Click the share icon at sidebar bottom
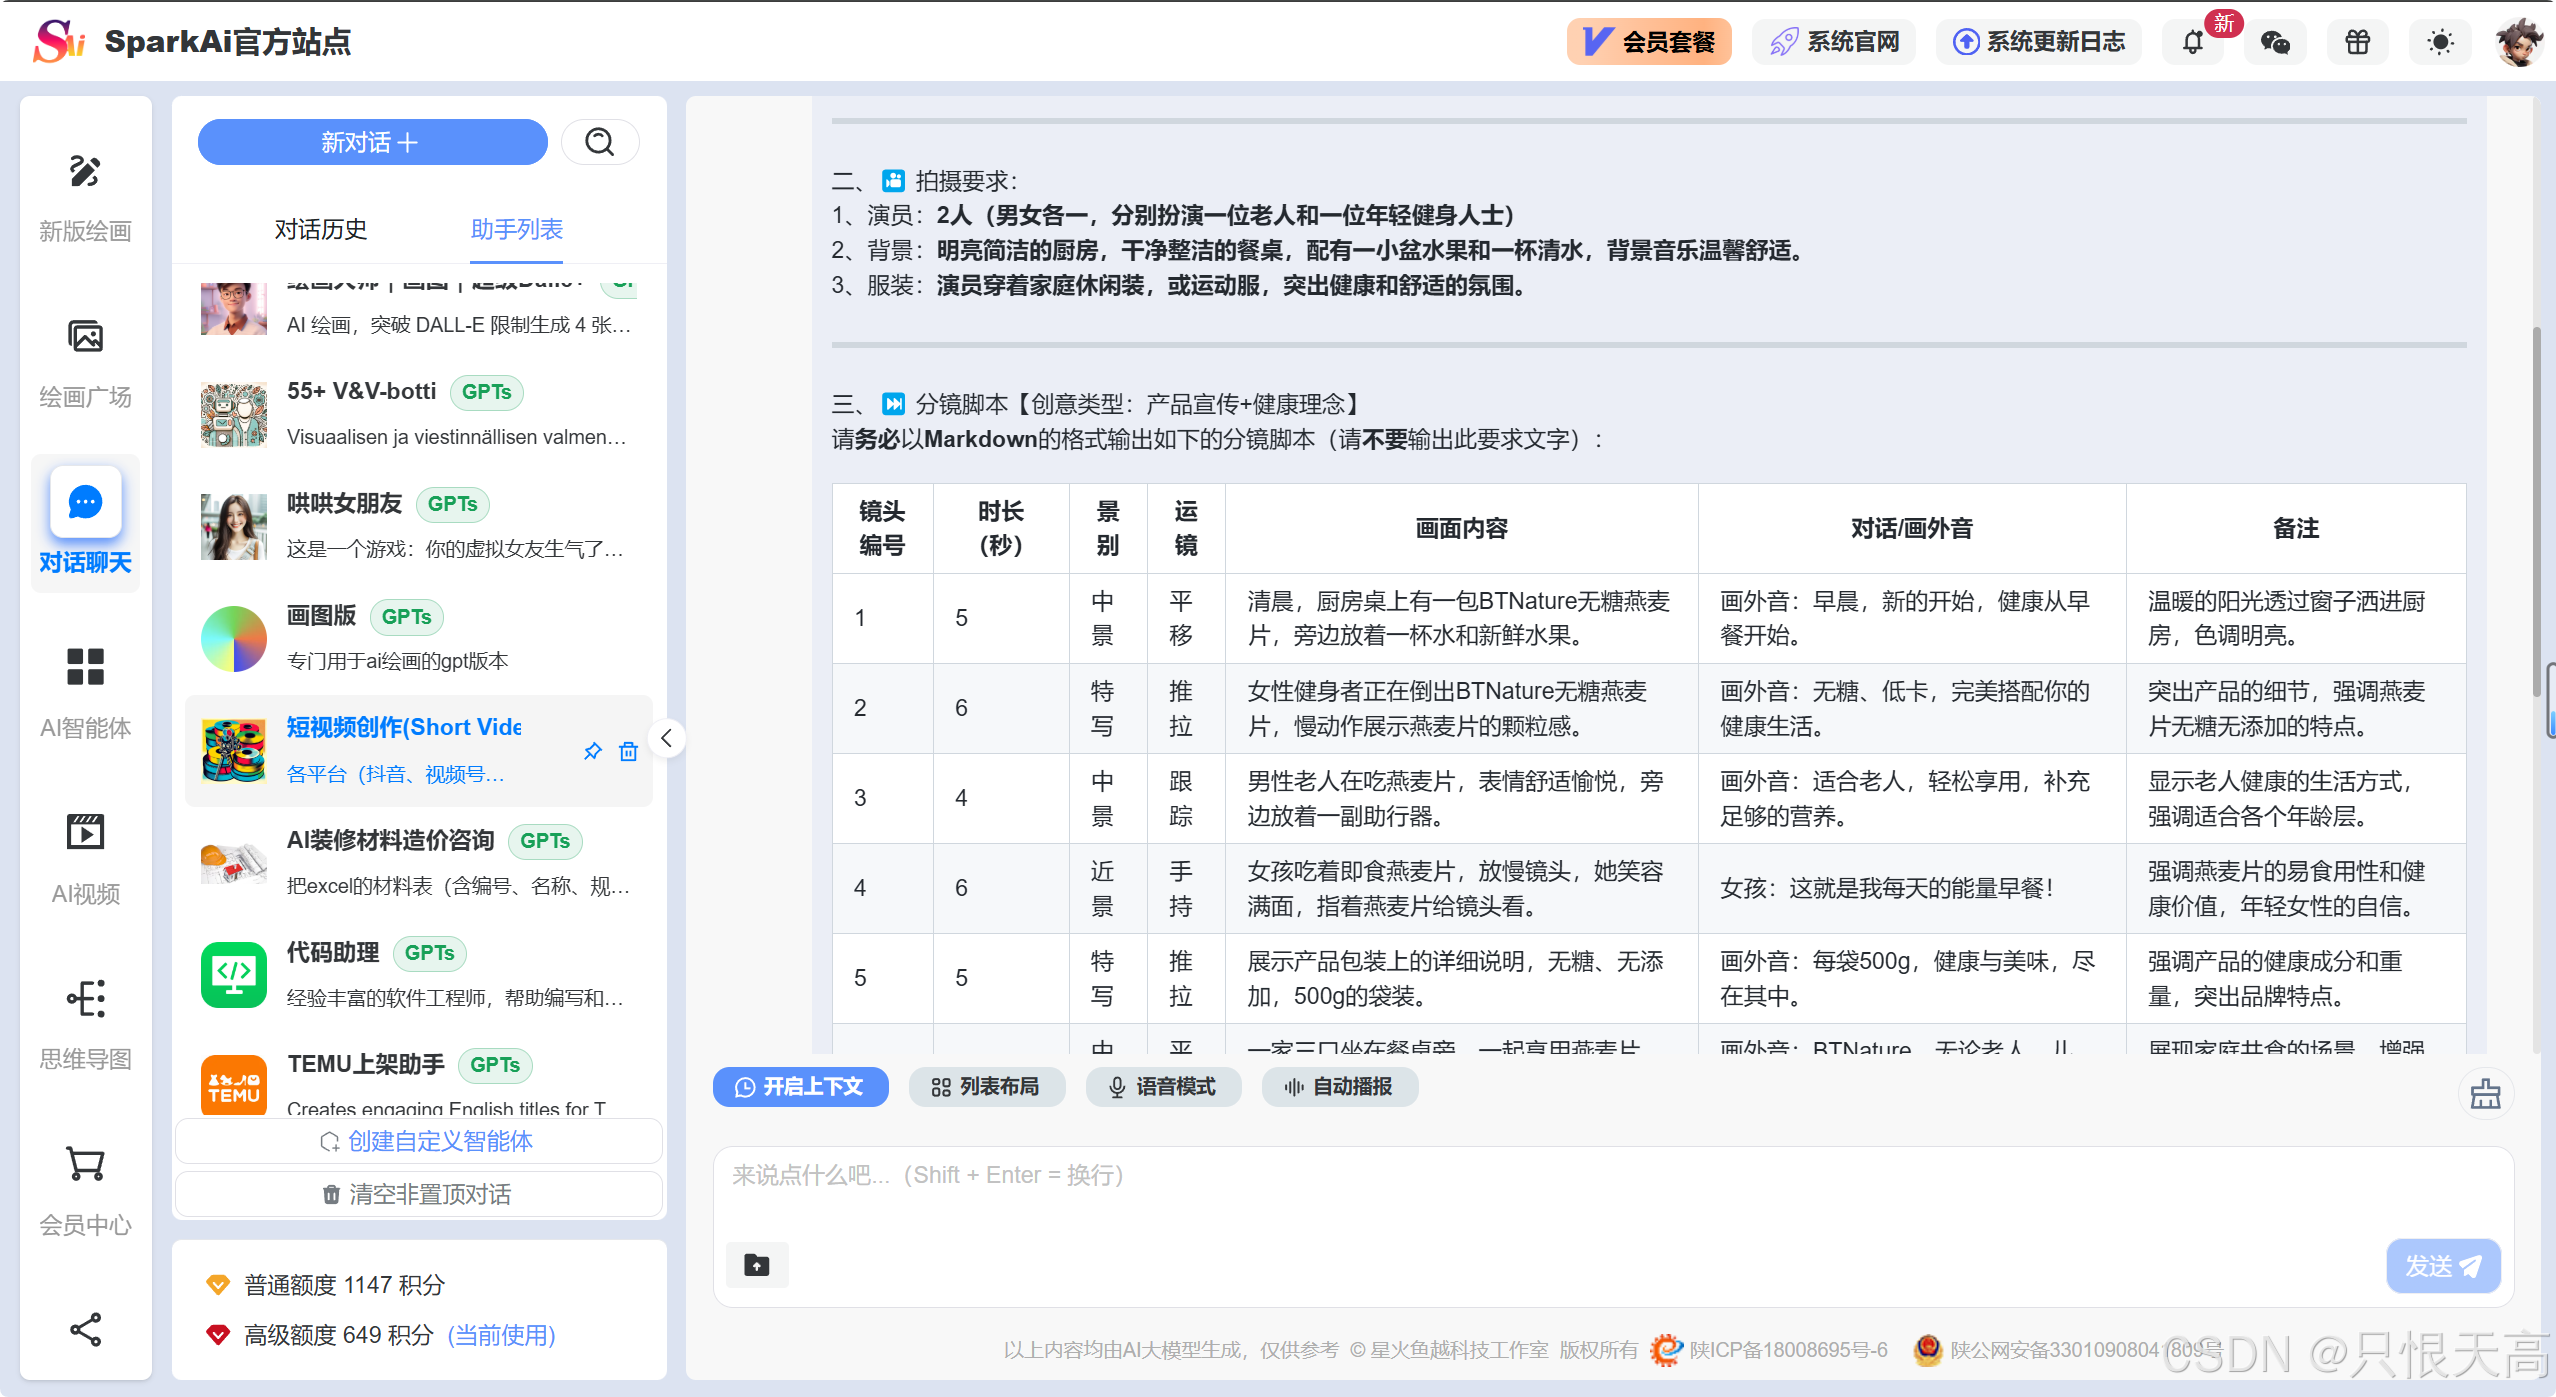2556x1397 pixels. click(85, 1329)
